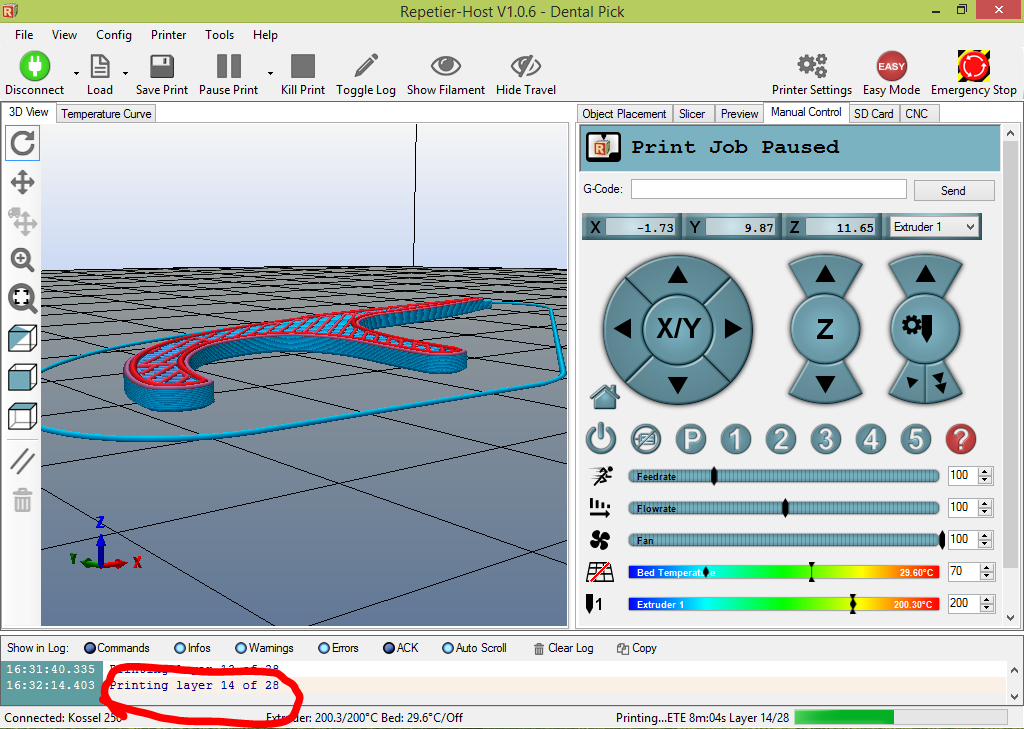Screen dimensions: 1024x729
Task: Click the home all axes icon
Action: 604,396
